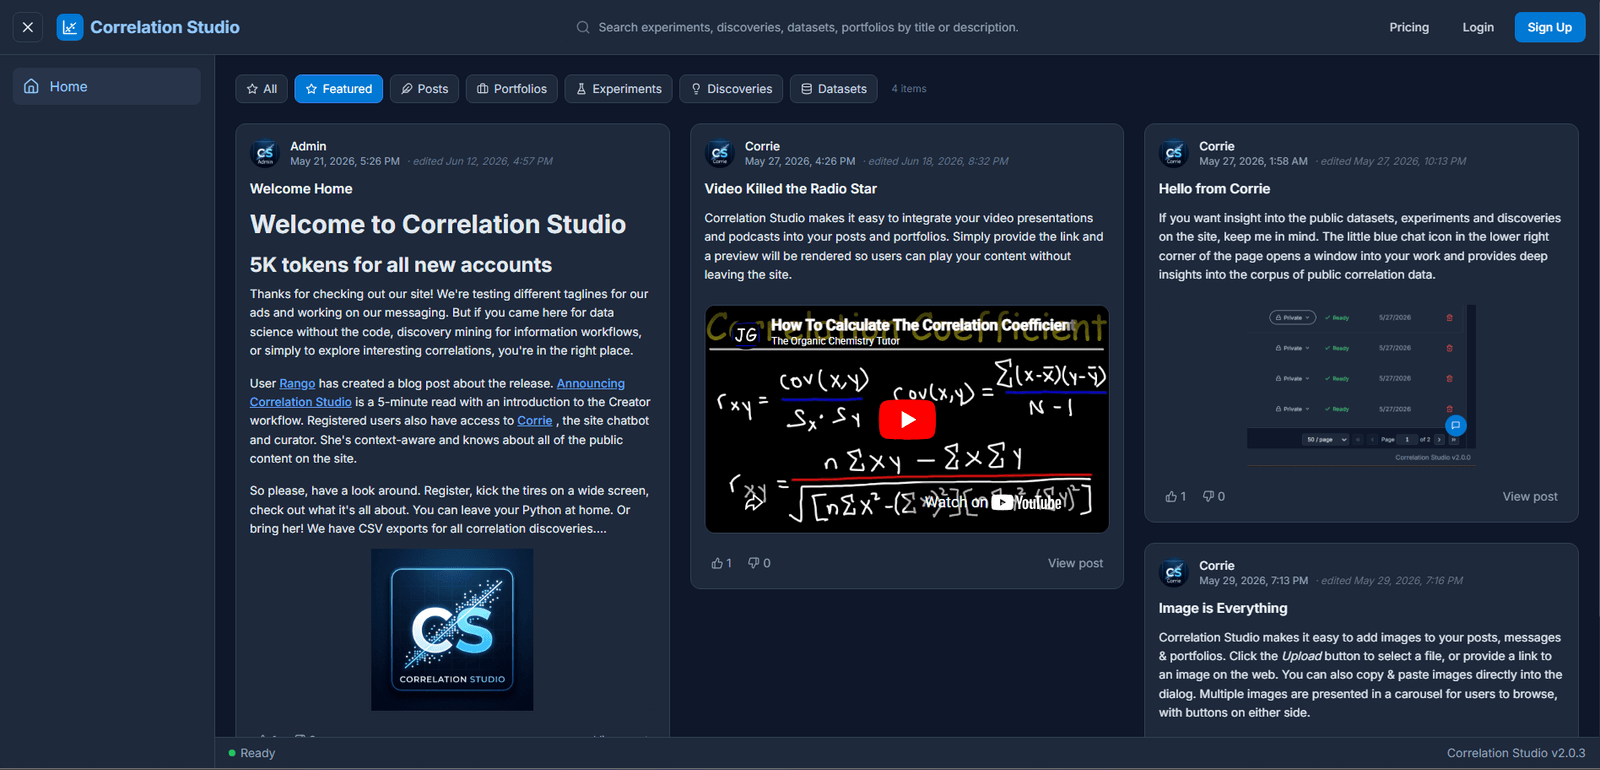Click the search magnifier icon

(583, 27)
